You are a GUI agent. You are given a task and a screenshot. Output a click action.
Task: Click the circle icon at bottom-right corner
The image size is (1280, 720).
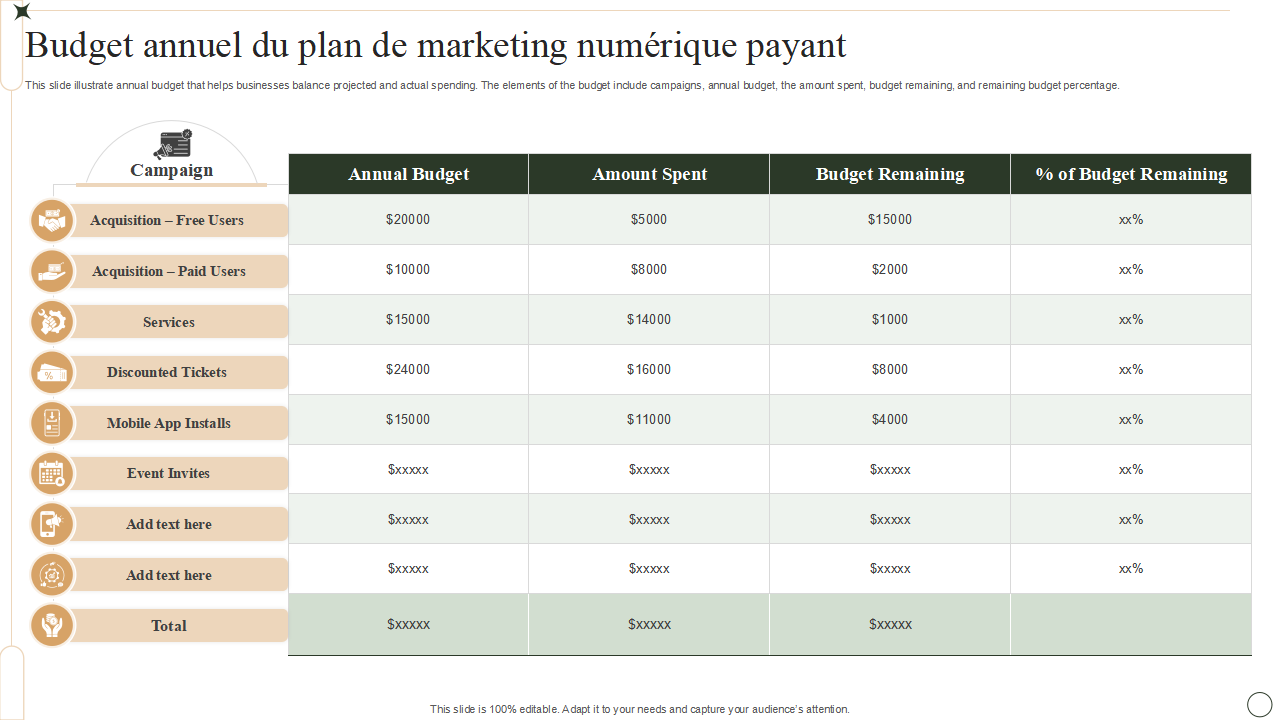pyautogui.click(x=1259, y=703)
